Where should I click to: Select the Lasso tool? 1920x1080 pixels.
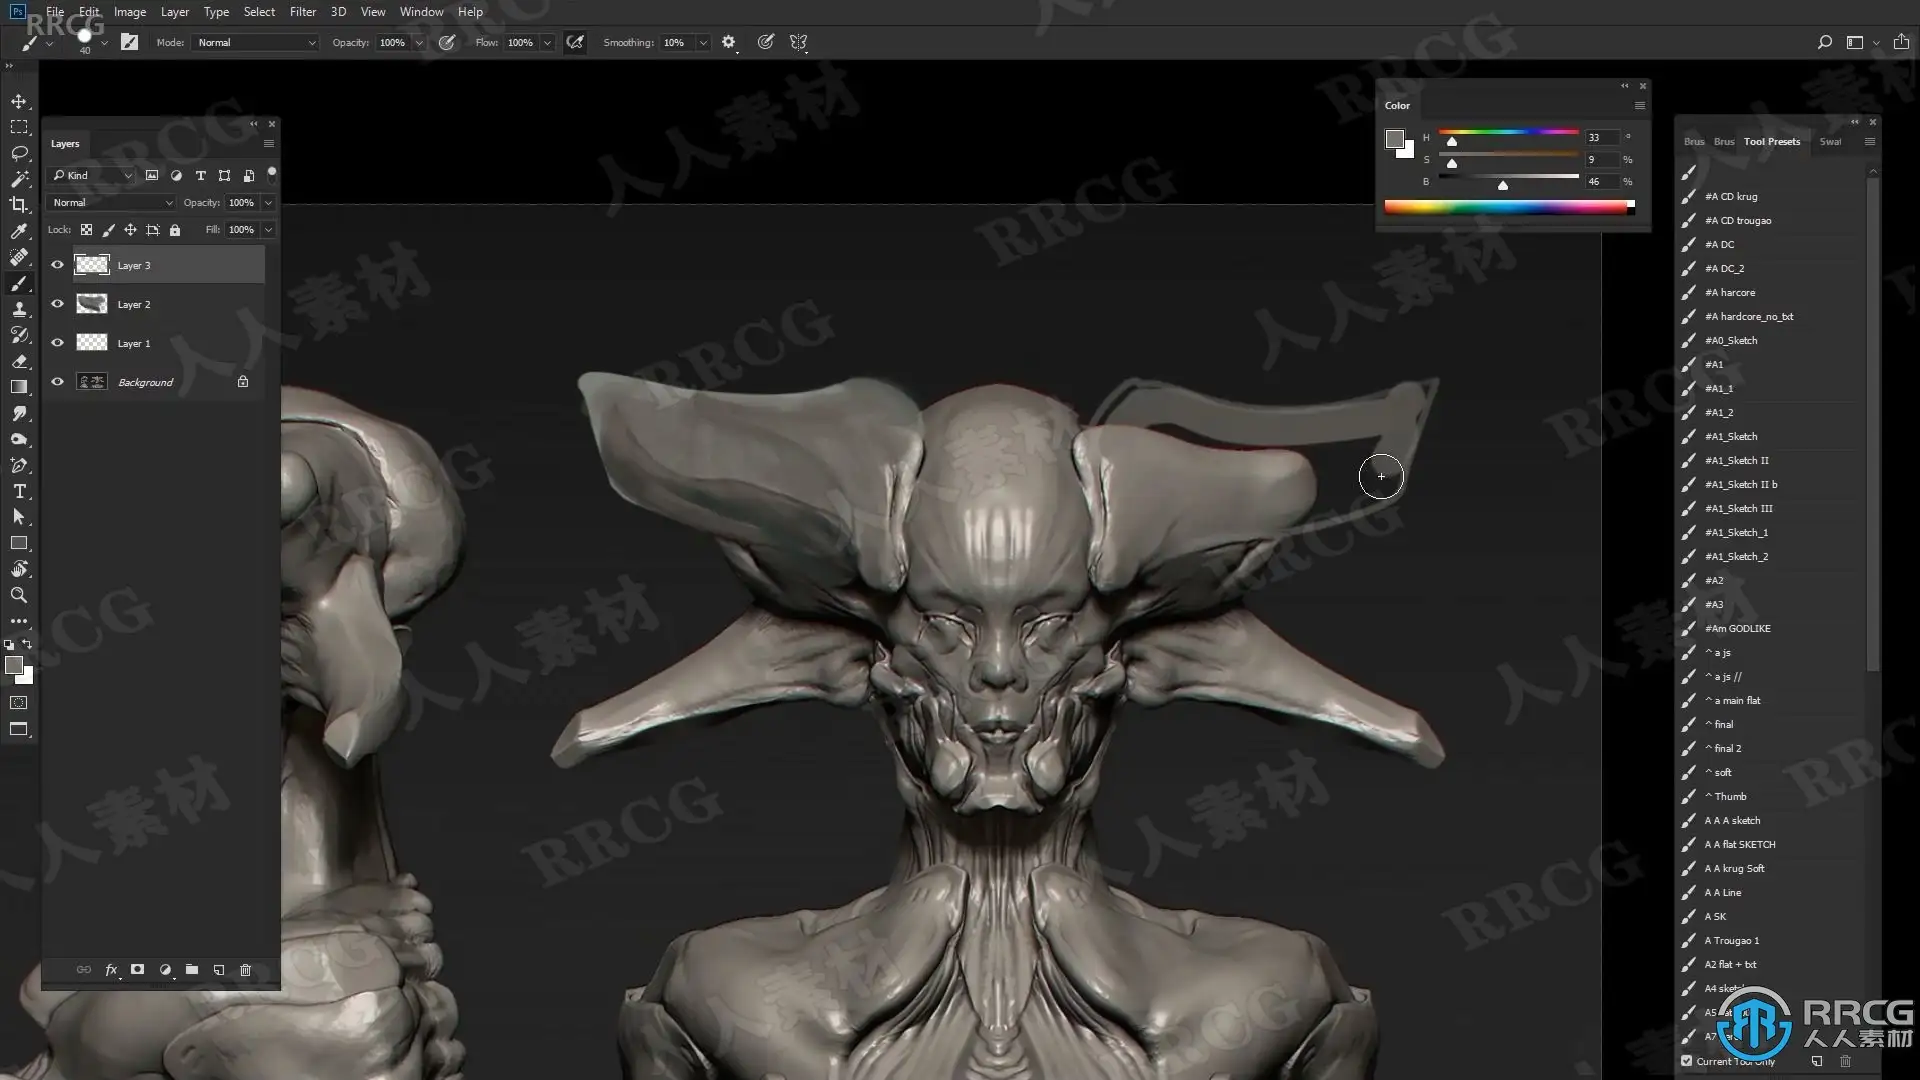coord(19,153)
